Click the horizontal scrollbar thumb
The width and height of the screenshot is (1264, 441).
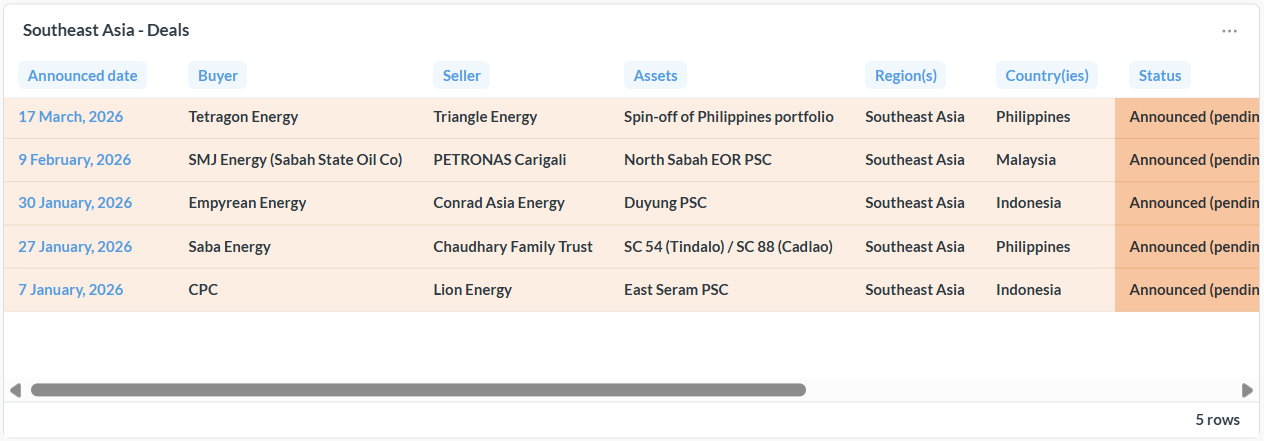point(418,390)
